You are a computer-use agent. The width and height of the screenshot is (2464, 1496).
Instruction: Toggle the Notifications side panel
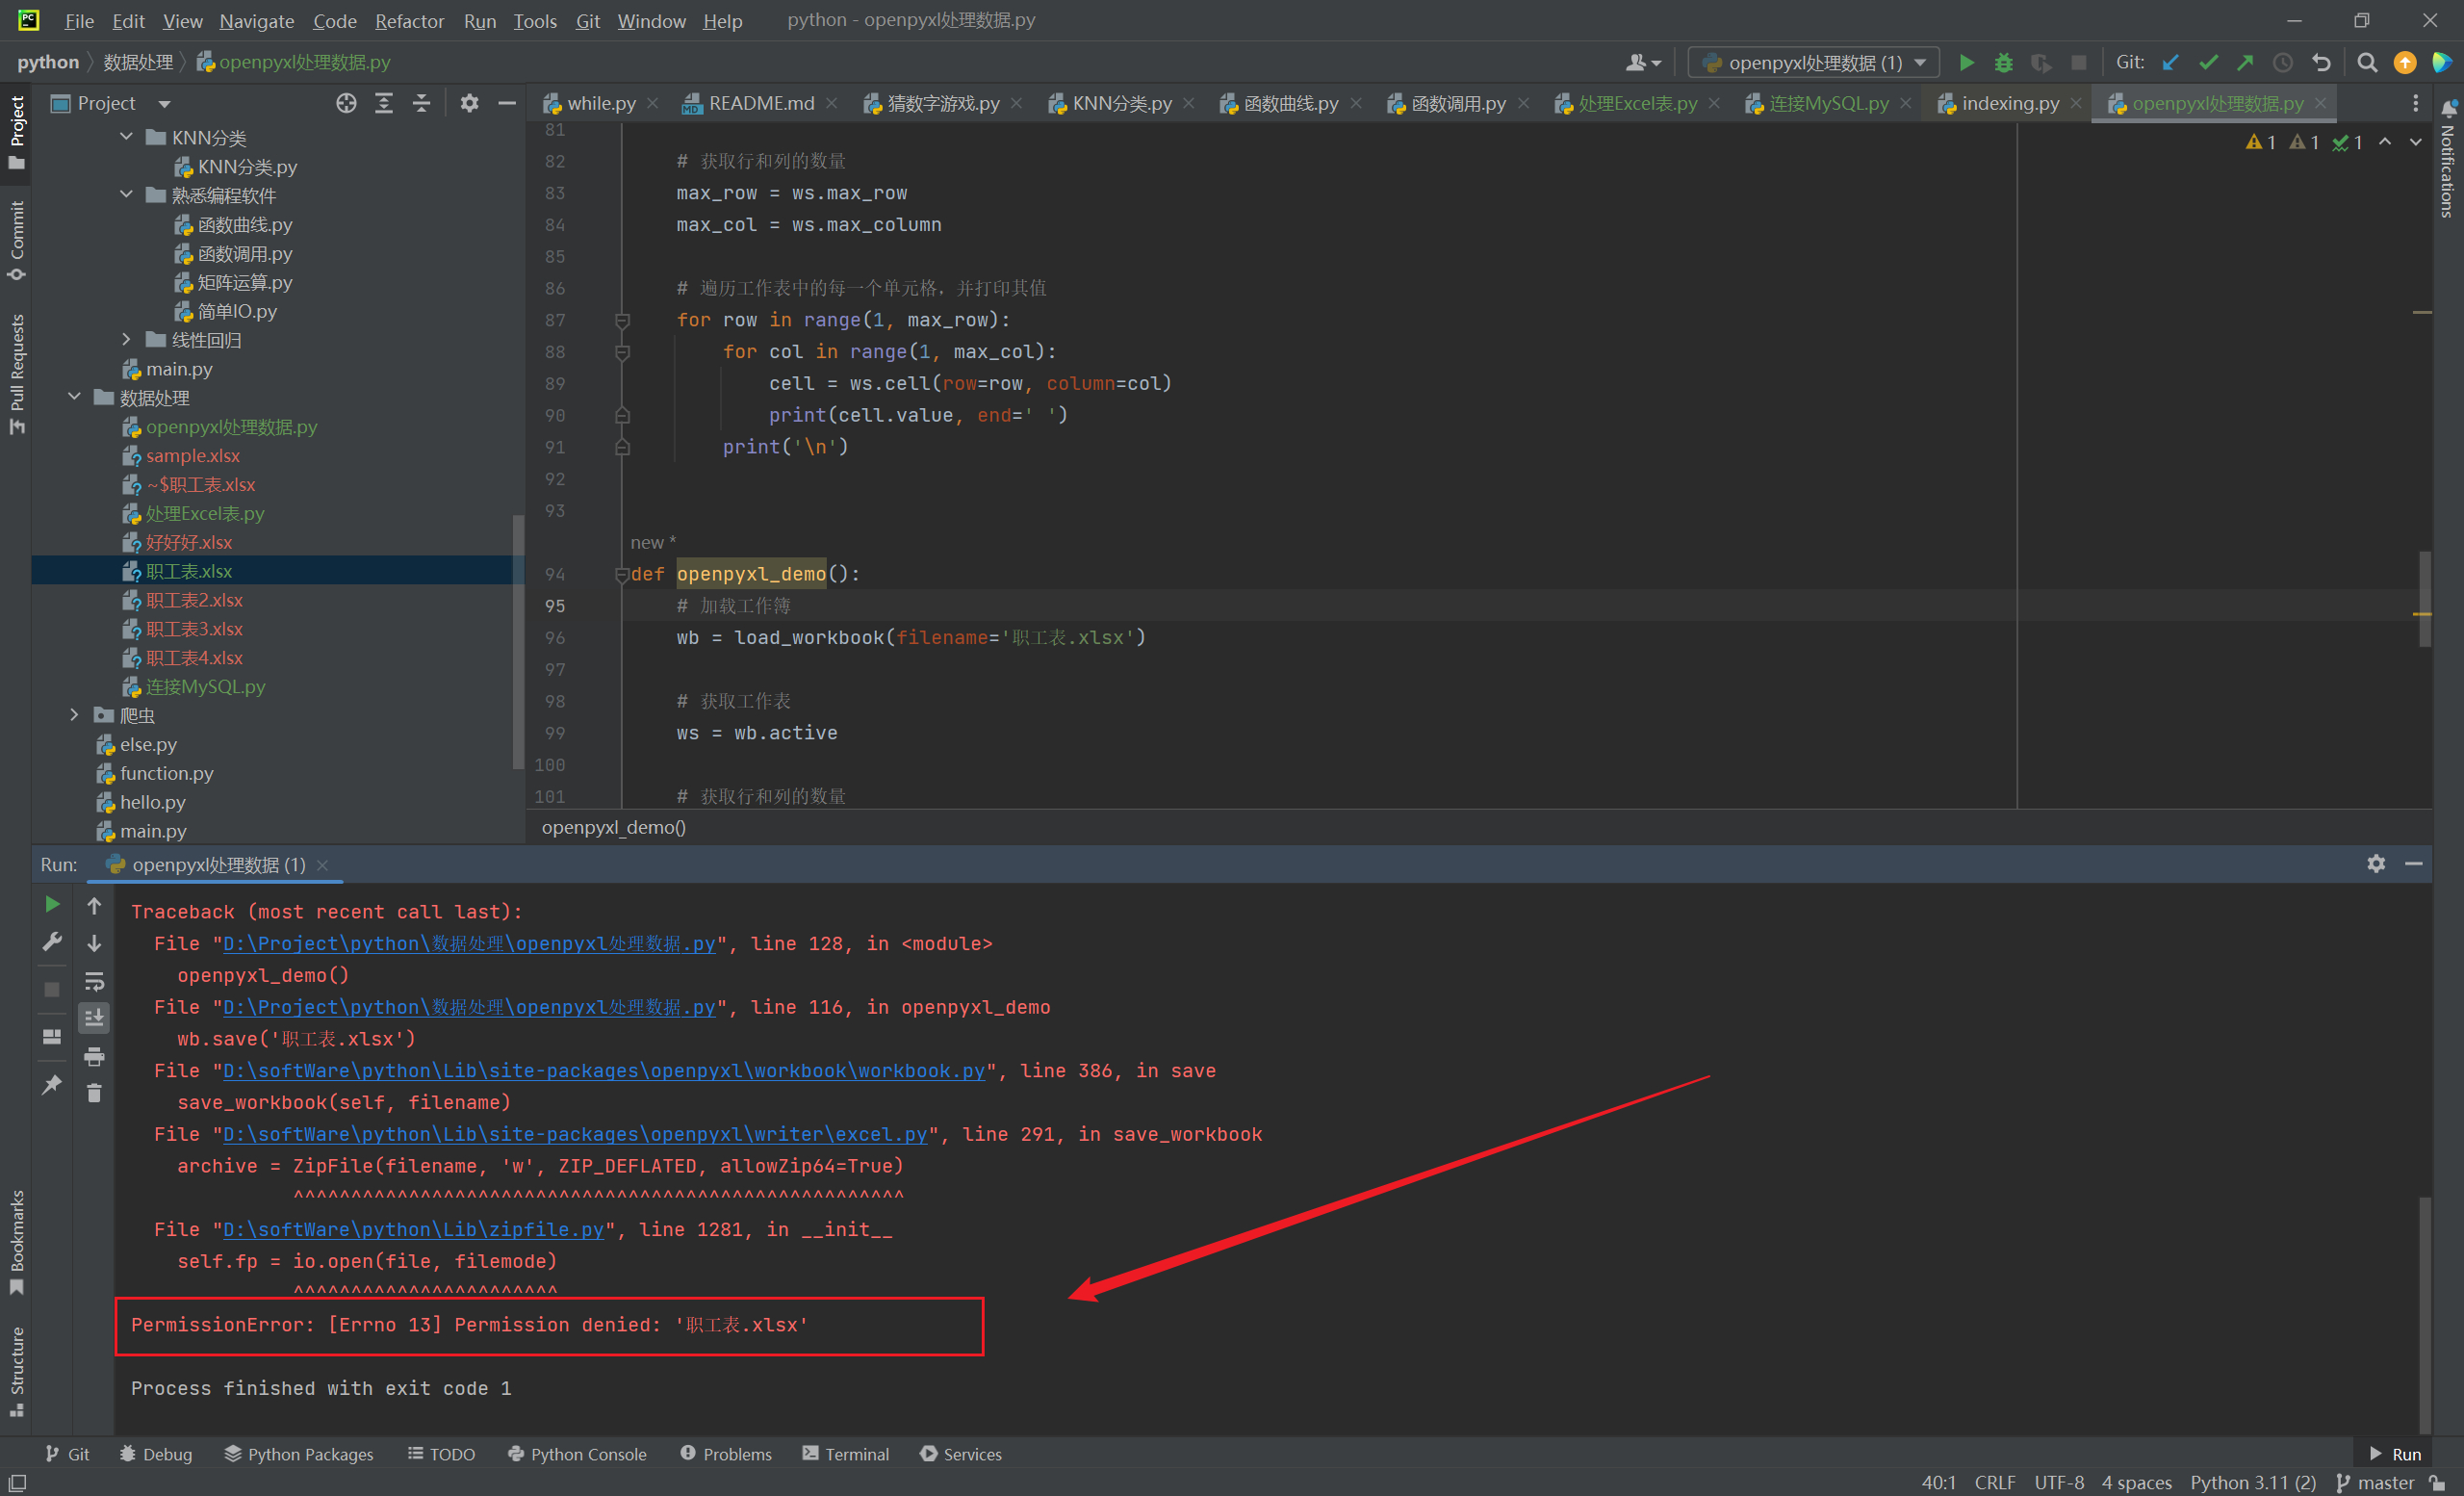click(x=2448, y=158)
